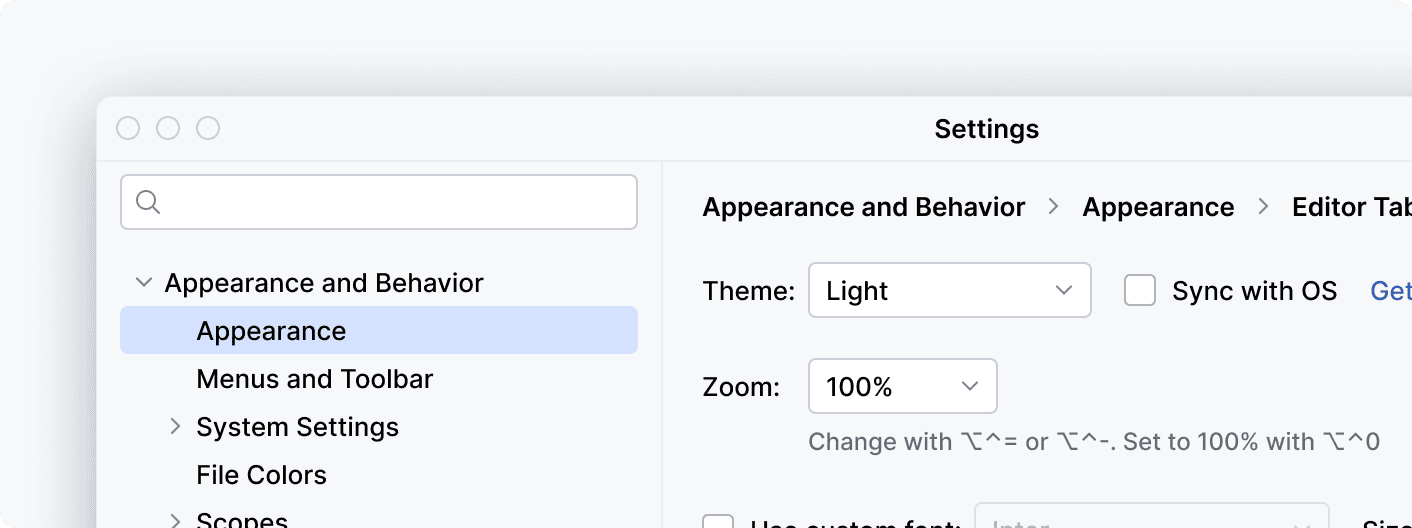The width and height of the screenshot is (1412, 528).
Task: Open File Colors settings page
Action: point(262,475)
